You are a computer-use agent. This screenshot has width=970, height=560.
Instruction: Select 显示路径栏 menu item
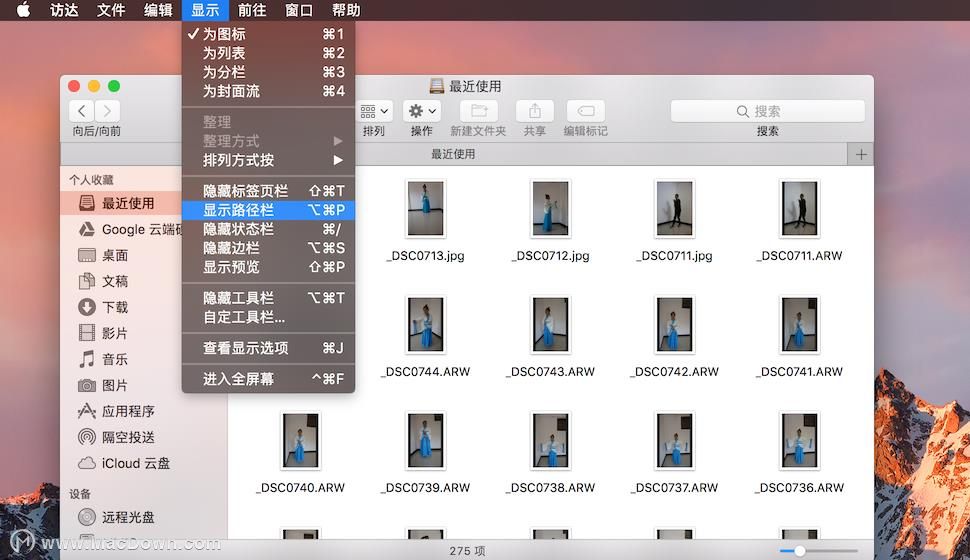coord(268,210)
